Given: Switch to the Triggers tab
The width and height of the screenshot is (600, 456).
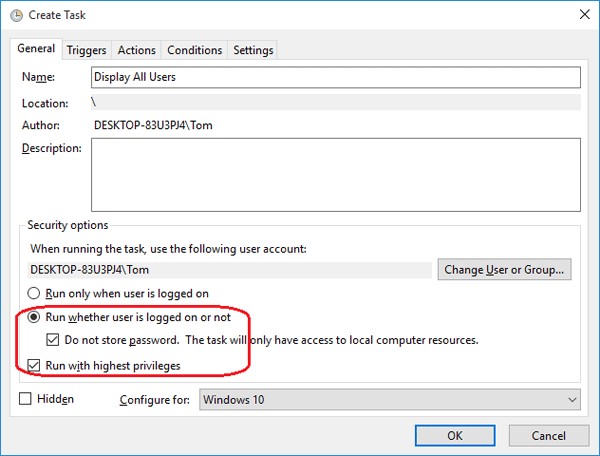Looking at the screenshot, I should click(x=87, y=50).
